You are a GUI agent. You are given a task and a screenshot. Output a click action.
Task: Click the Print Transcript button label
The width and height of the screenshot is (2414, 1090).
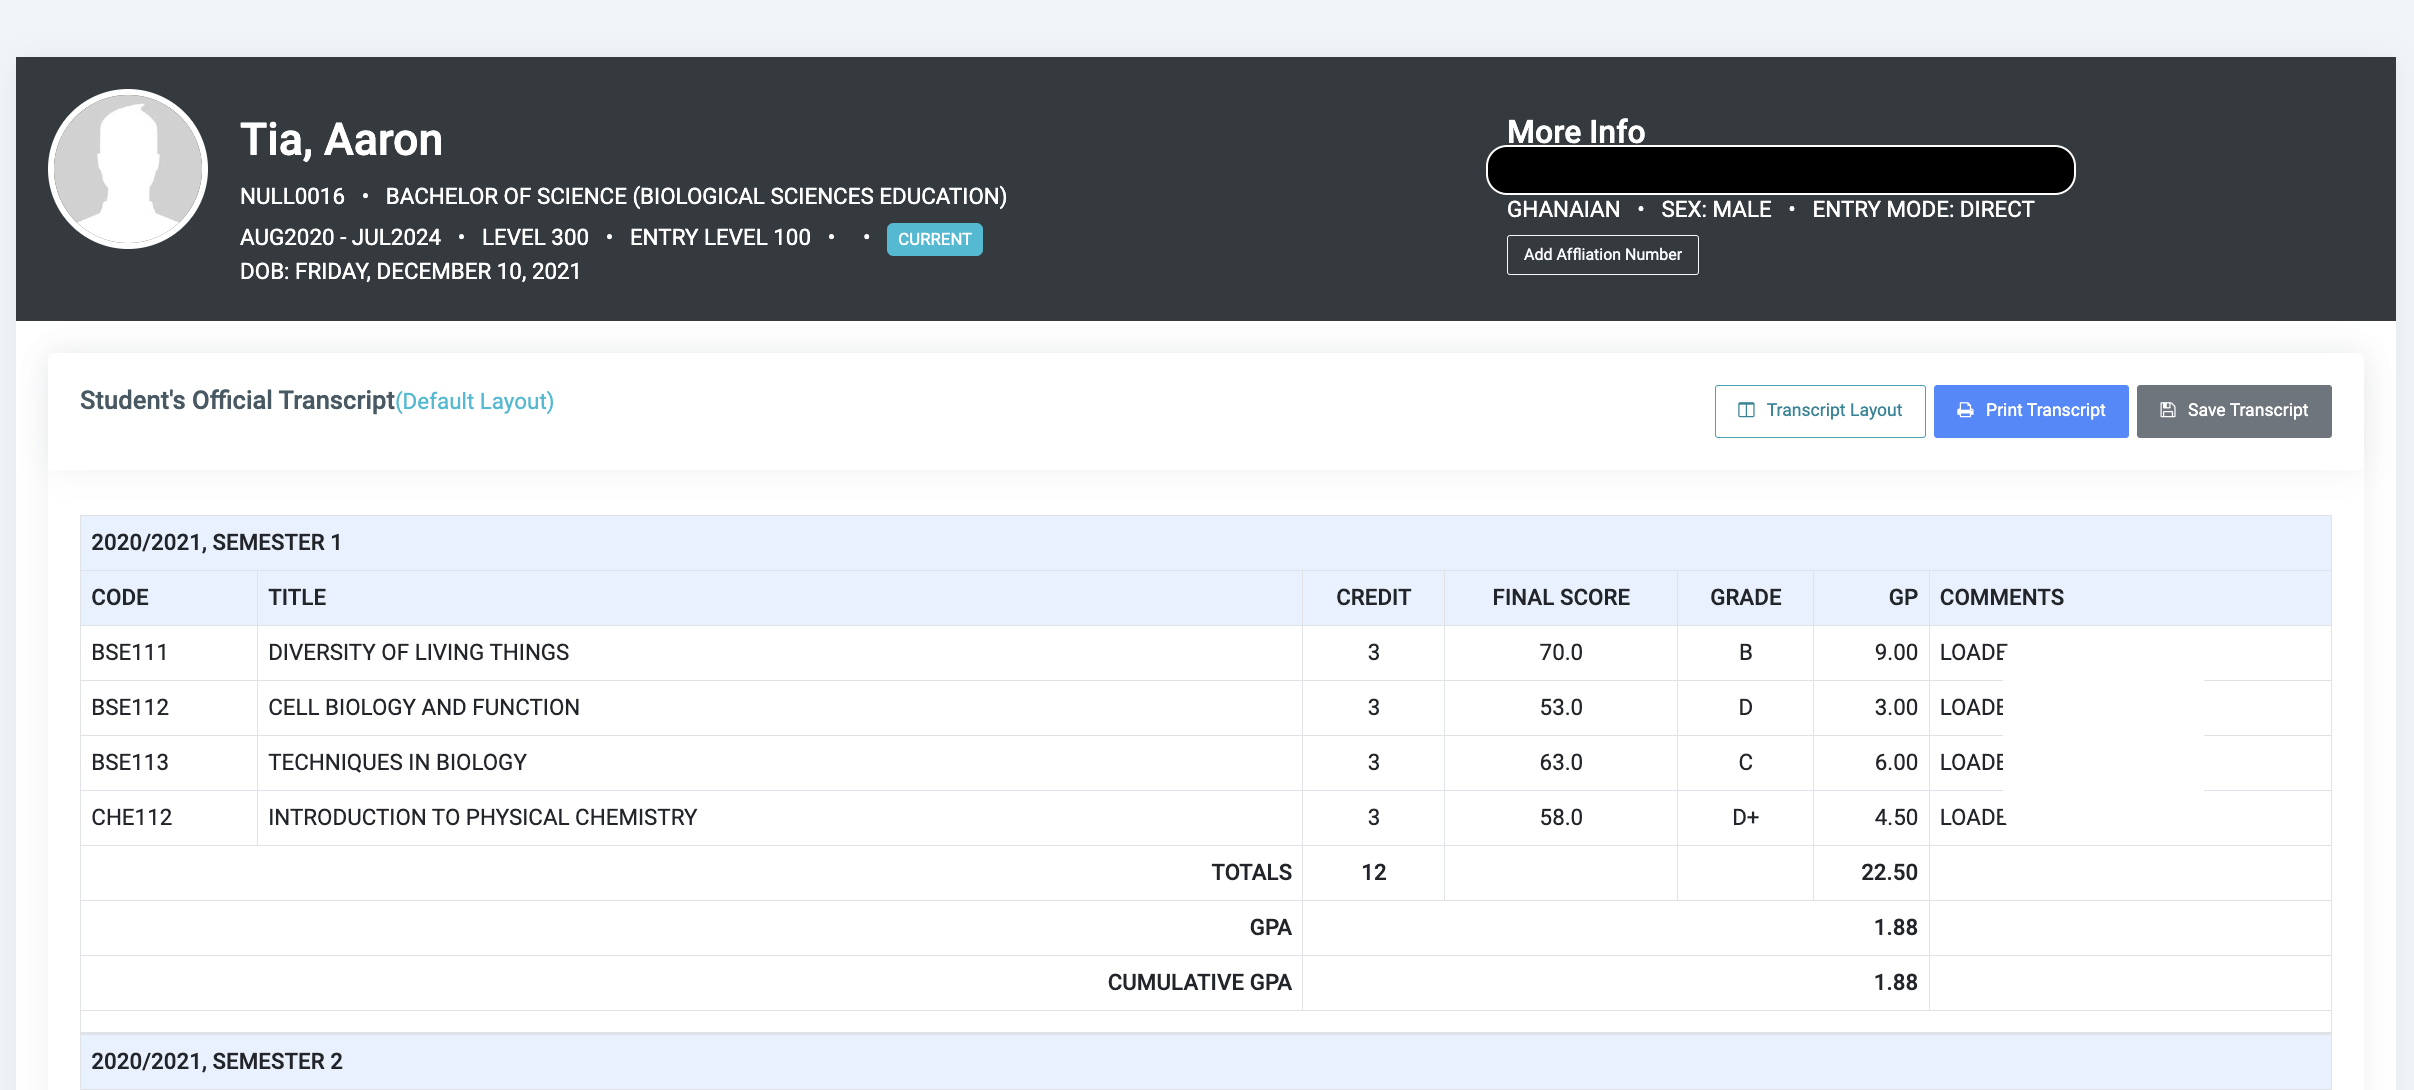2045,410
